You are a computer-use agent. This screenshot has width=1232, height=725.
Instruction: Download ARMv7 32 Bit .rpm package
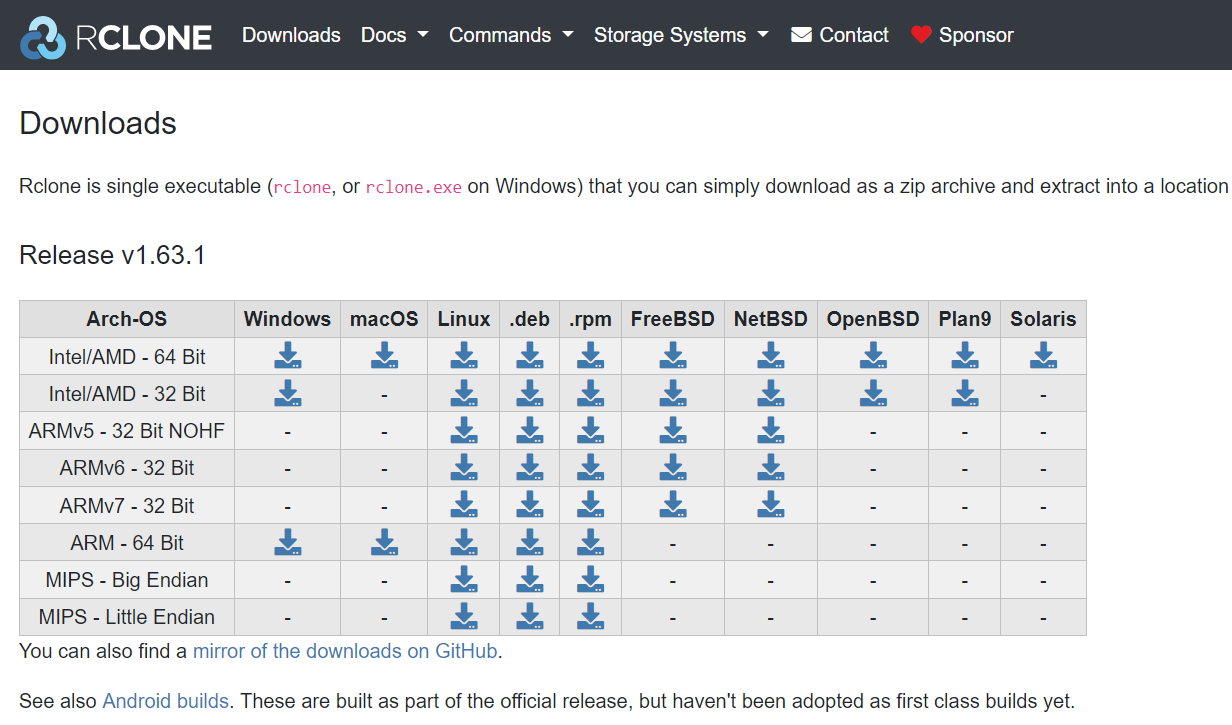pos(591,505)
